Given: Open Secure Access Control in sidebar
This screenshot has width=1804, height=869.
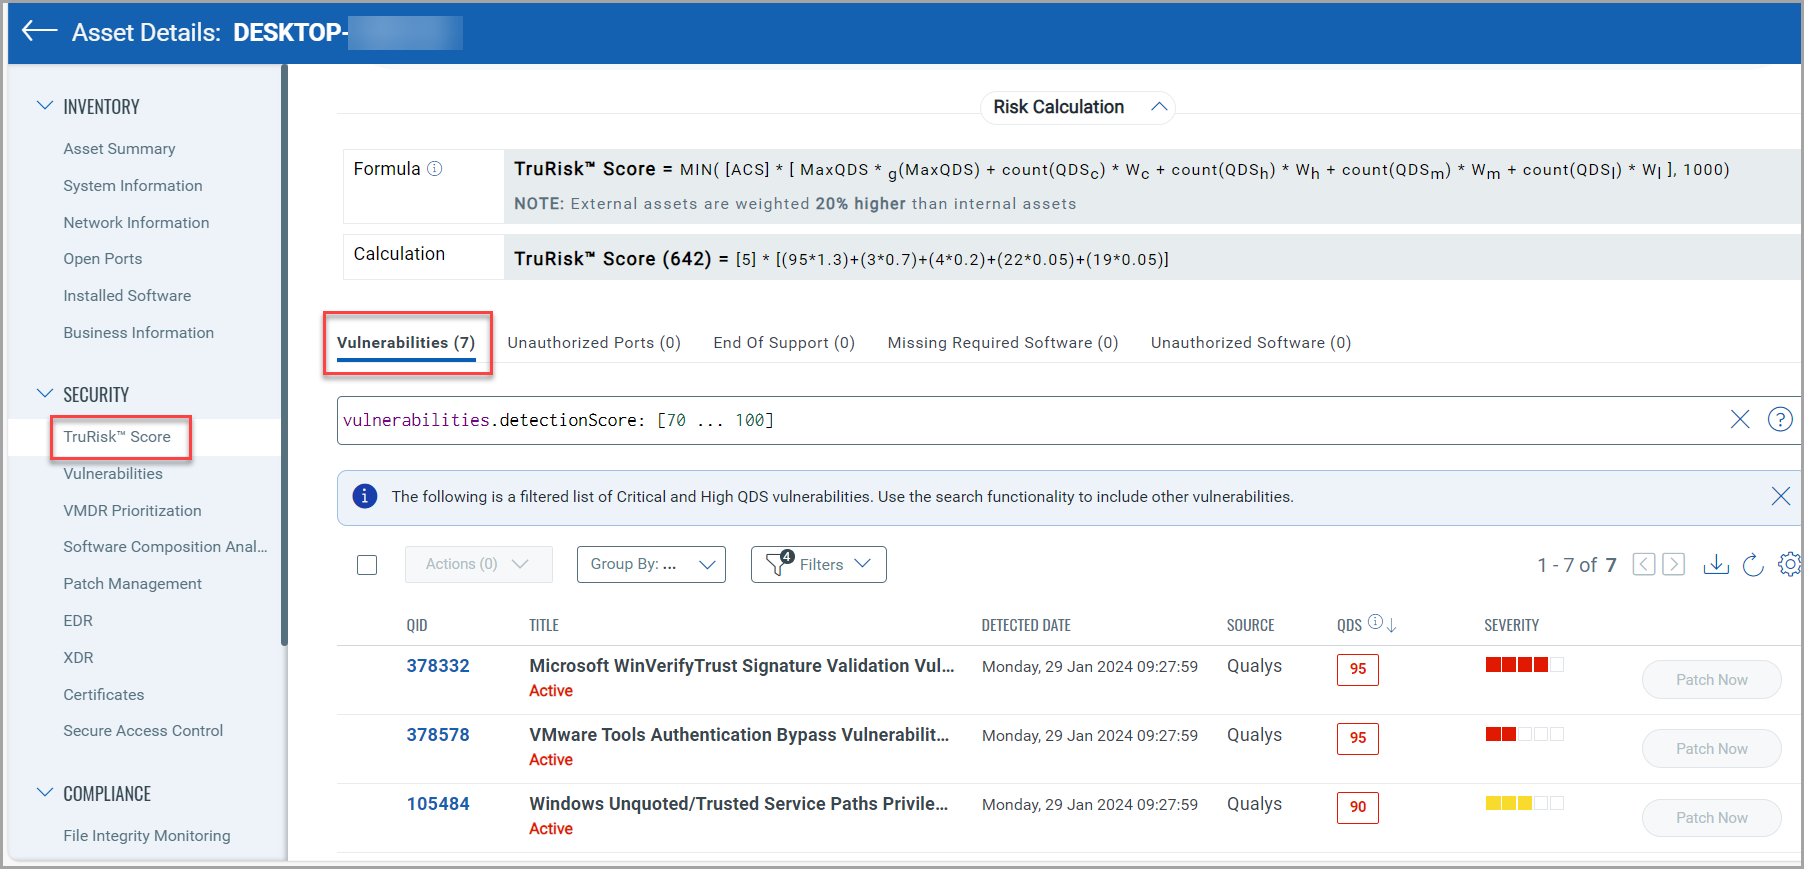Looking at the screenshot, I should (143, 730).
